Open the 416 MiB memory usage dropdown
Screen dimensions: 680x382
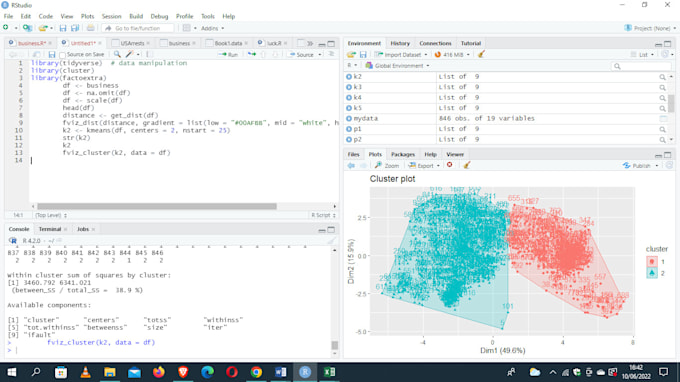coord(452,55)
